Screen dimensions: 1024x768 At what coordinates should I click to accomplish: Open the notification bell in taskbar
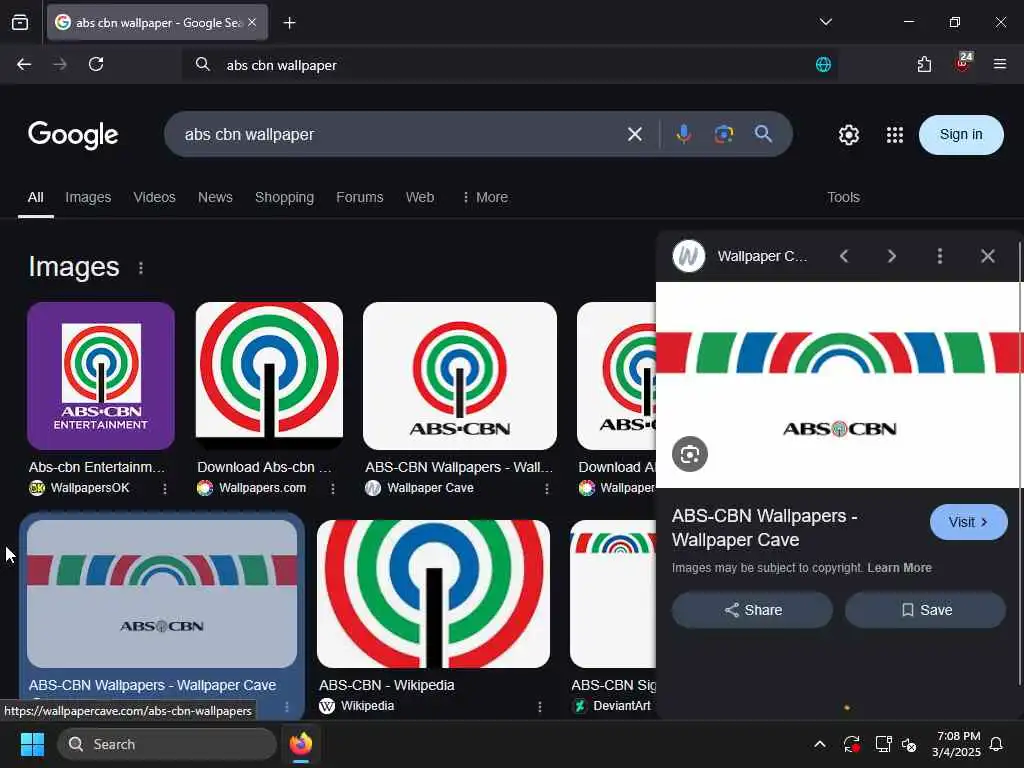pyautogui.click(x=997, y=744)
